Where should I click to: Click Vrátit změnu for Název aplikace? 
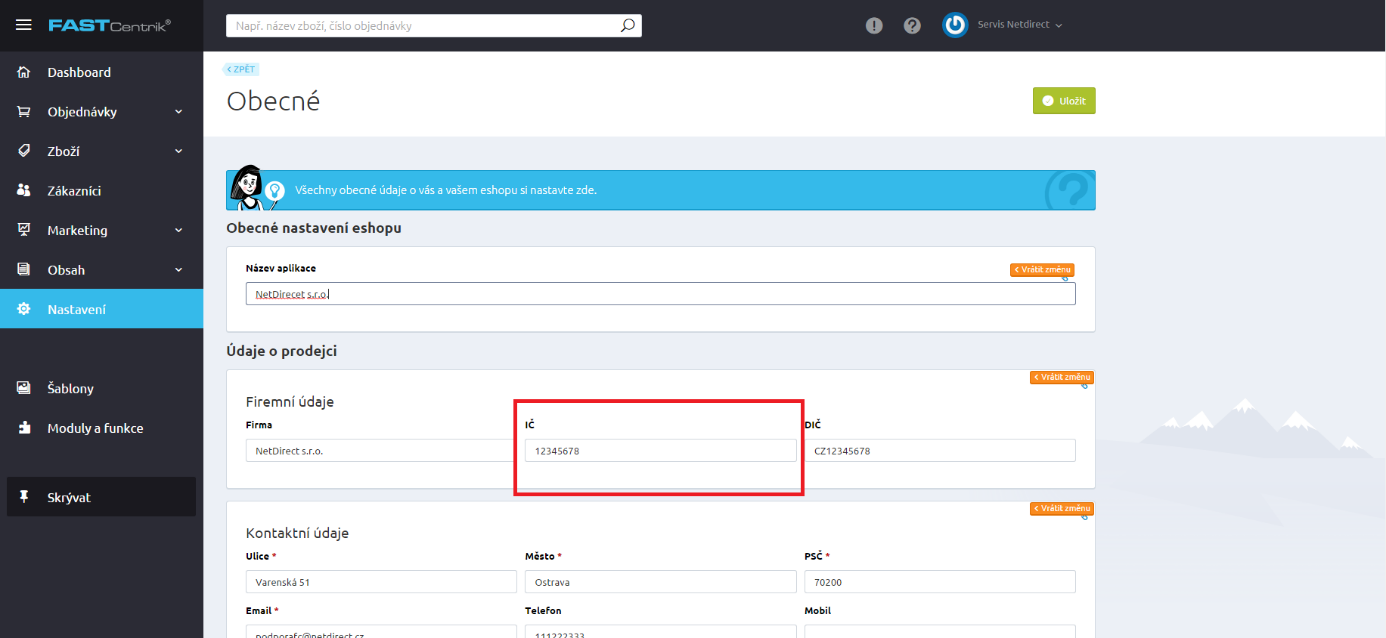(x=1042, y=270)
